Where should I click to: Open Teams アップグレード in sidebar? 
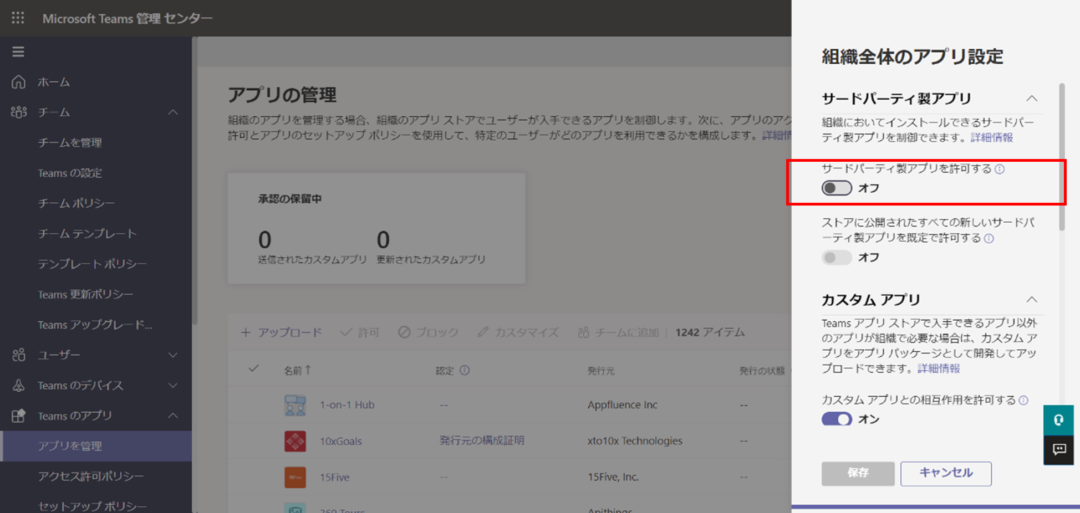point(95,324)
